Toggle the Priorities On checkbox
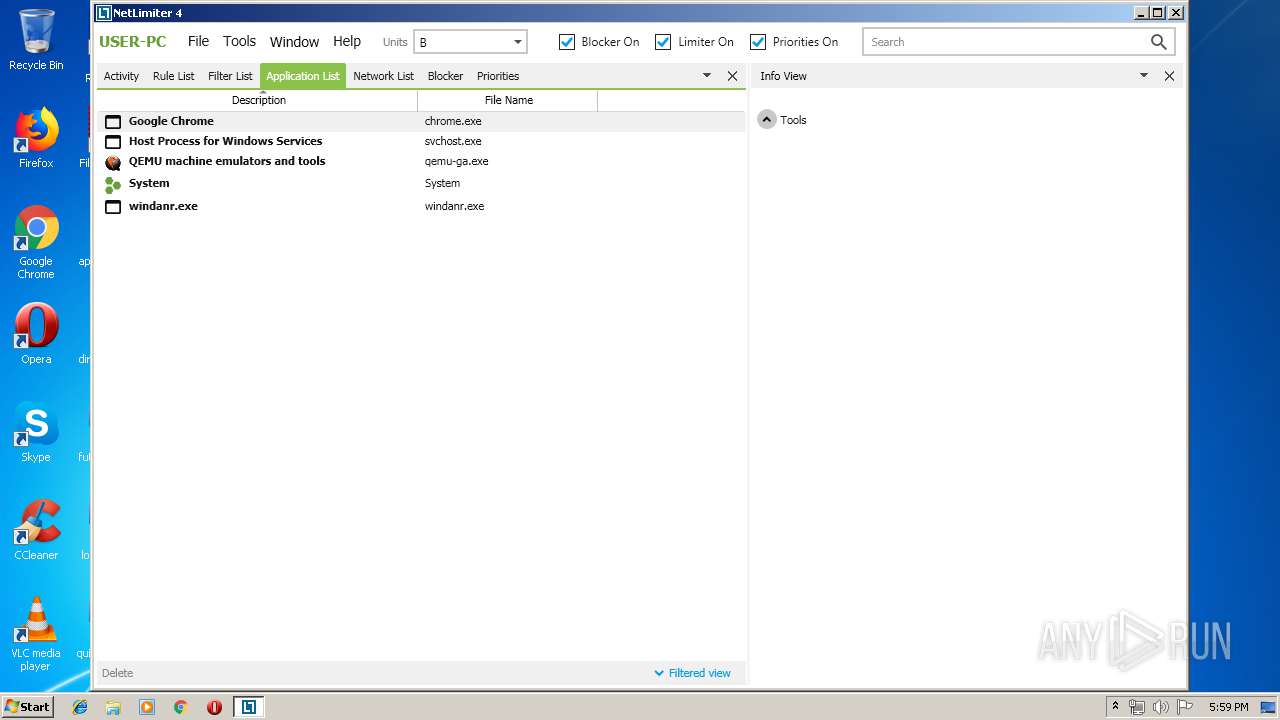The height and width of the screenshot is (720, 1280). click(x=758, y=42)
